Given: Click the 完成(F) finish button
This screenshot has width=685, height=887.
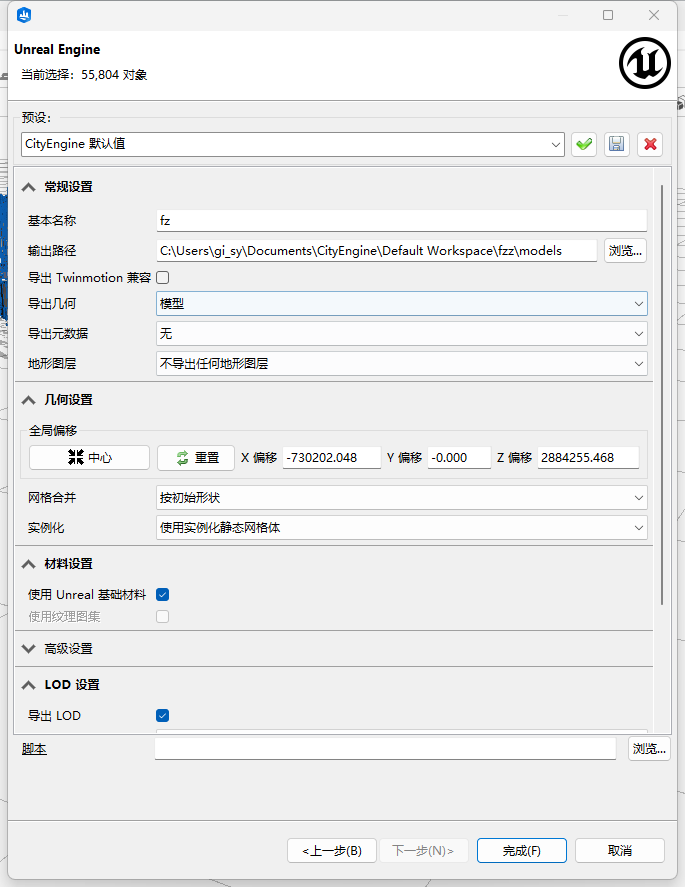Looking at the screenshot, I should point(522,851).
